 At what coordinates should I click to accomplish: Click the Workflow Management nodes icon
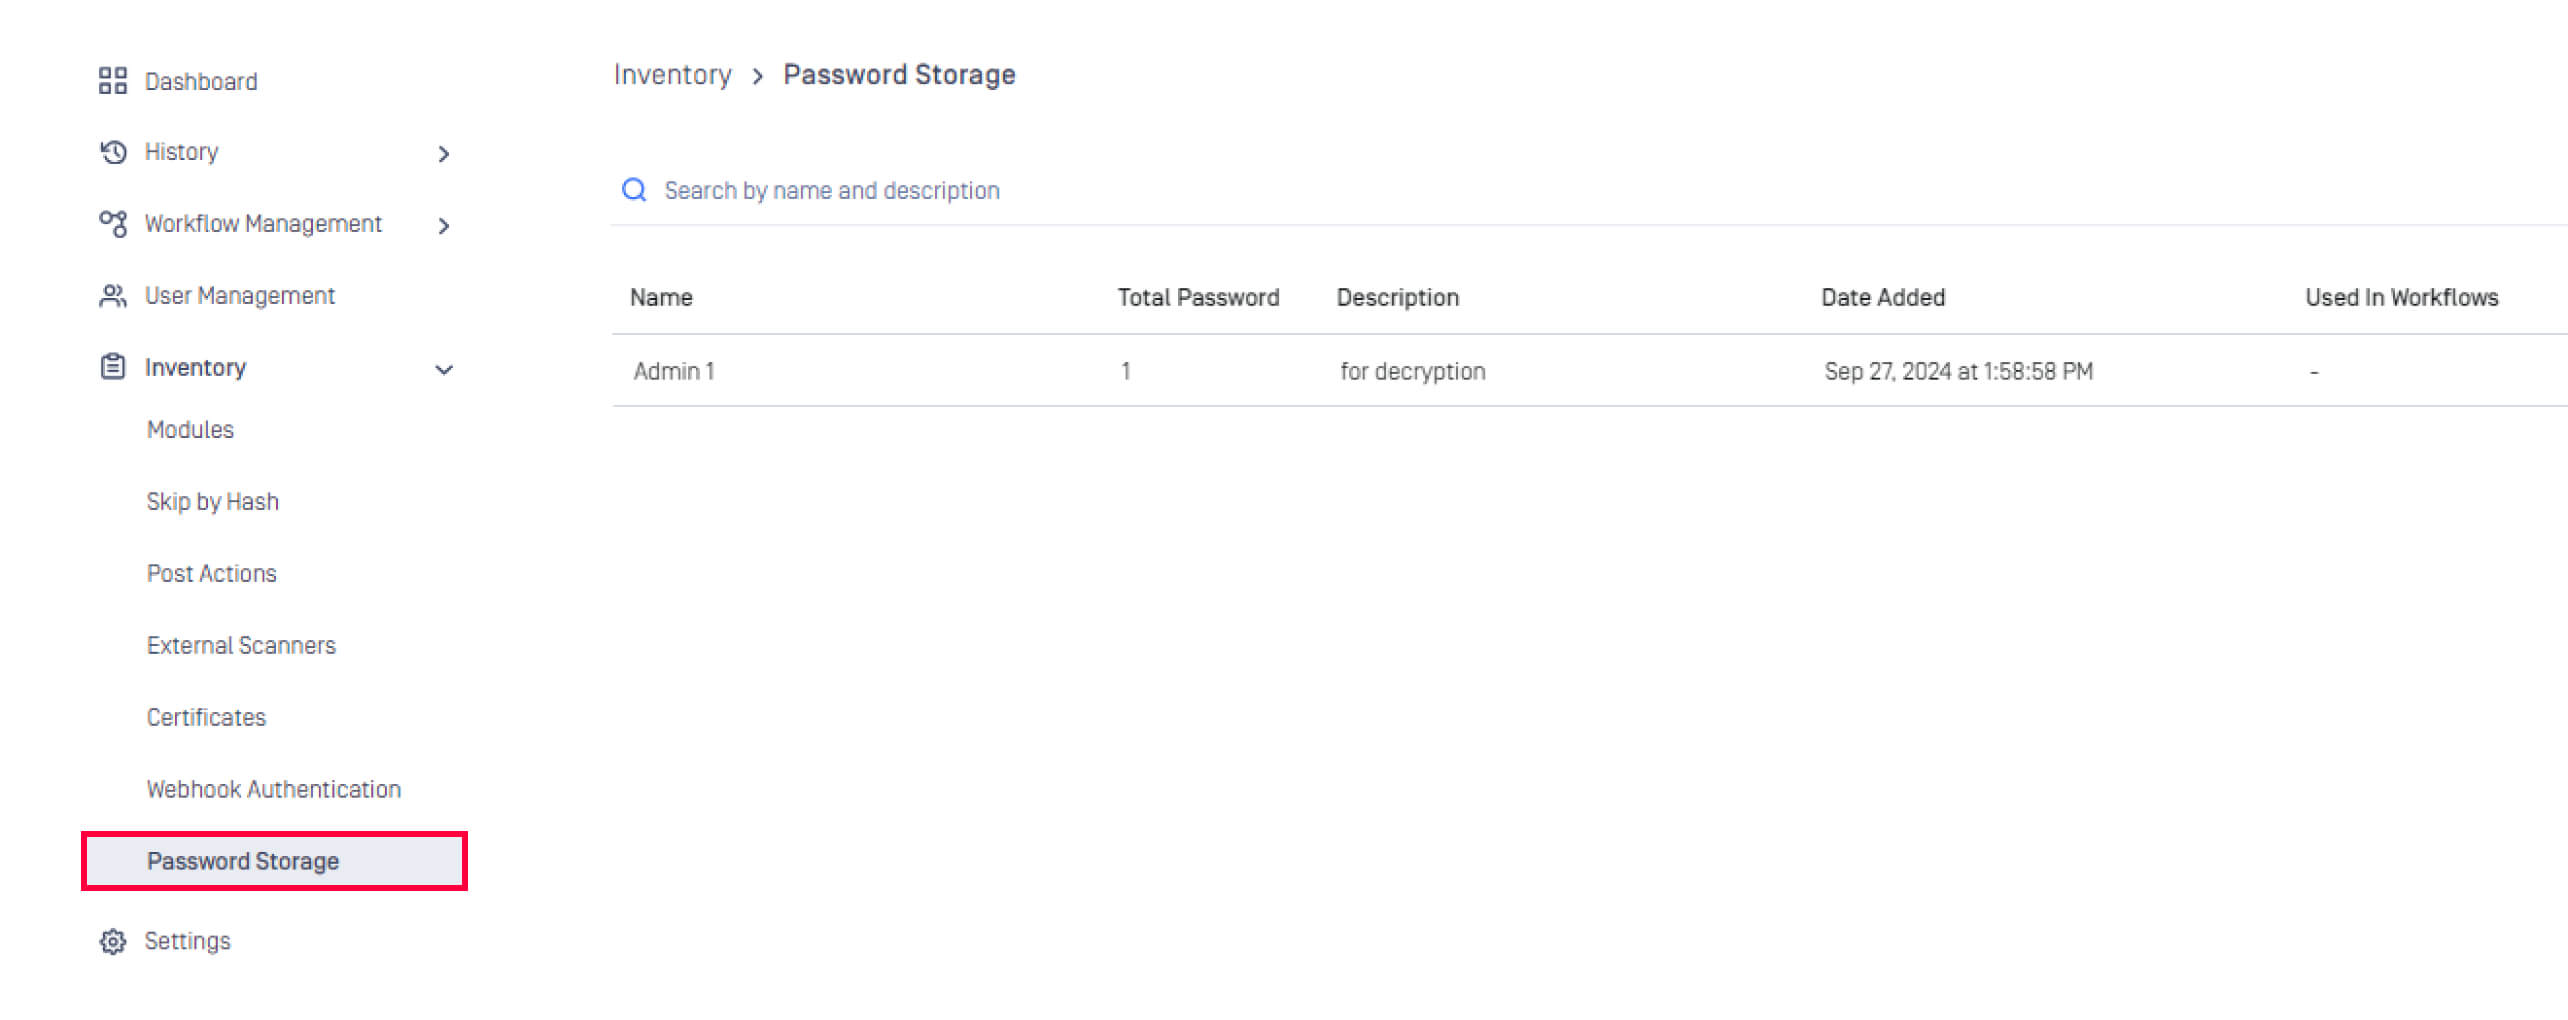click(x=113, y=224)
